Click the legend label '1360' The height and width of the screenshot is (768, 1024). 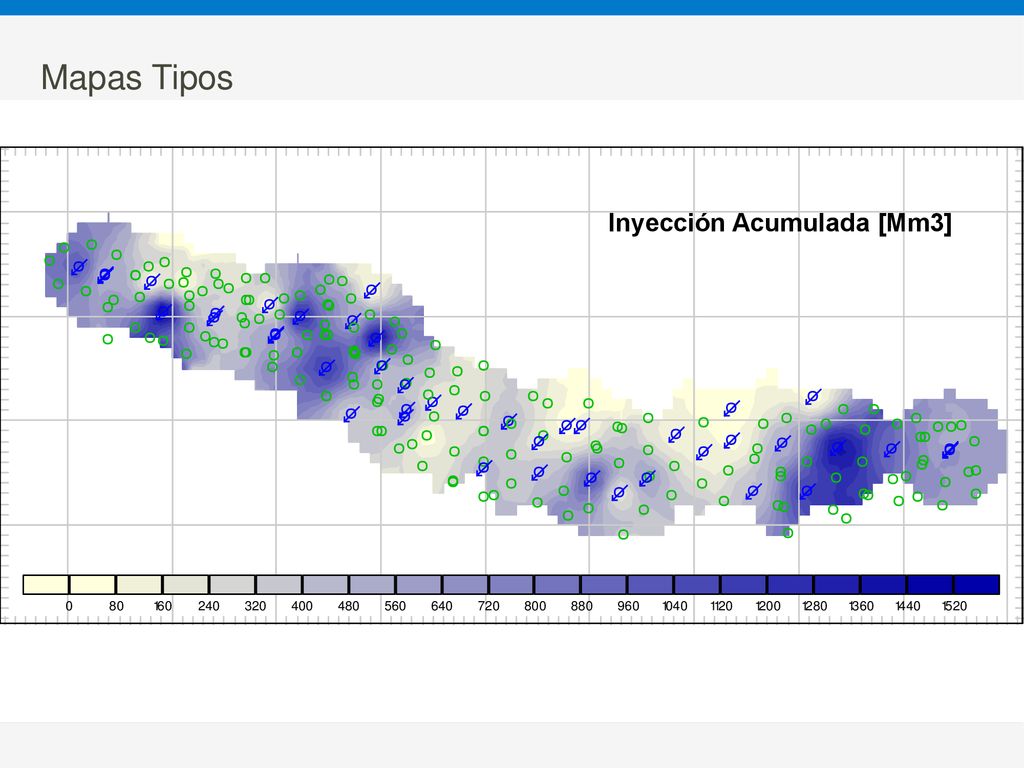[x=861, y=606]
